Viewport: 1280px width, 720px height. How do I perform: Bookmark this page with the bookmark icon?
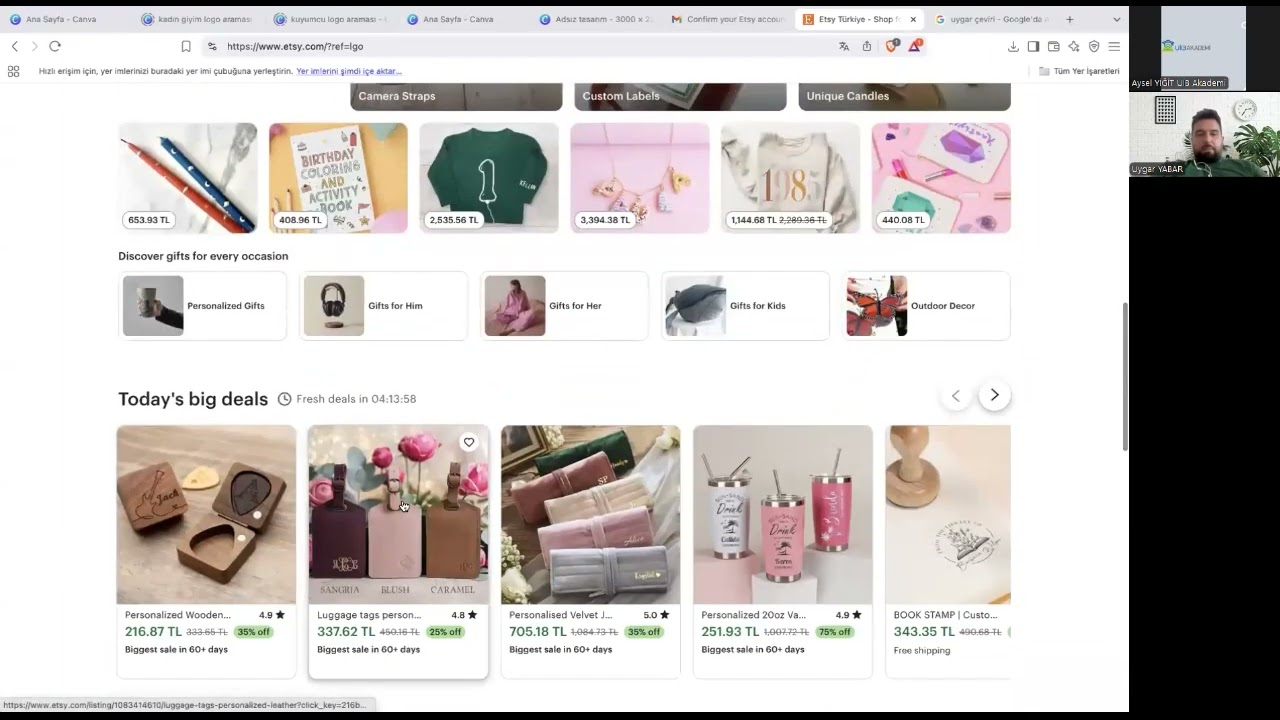186,46
